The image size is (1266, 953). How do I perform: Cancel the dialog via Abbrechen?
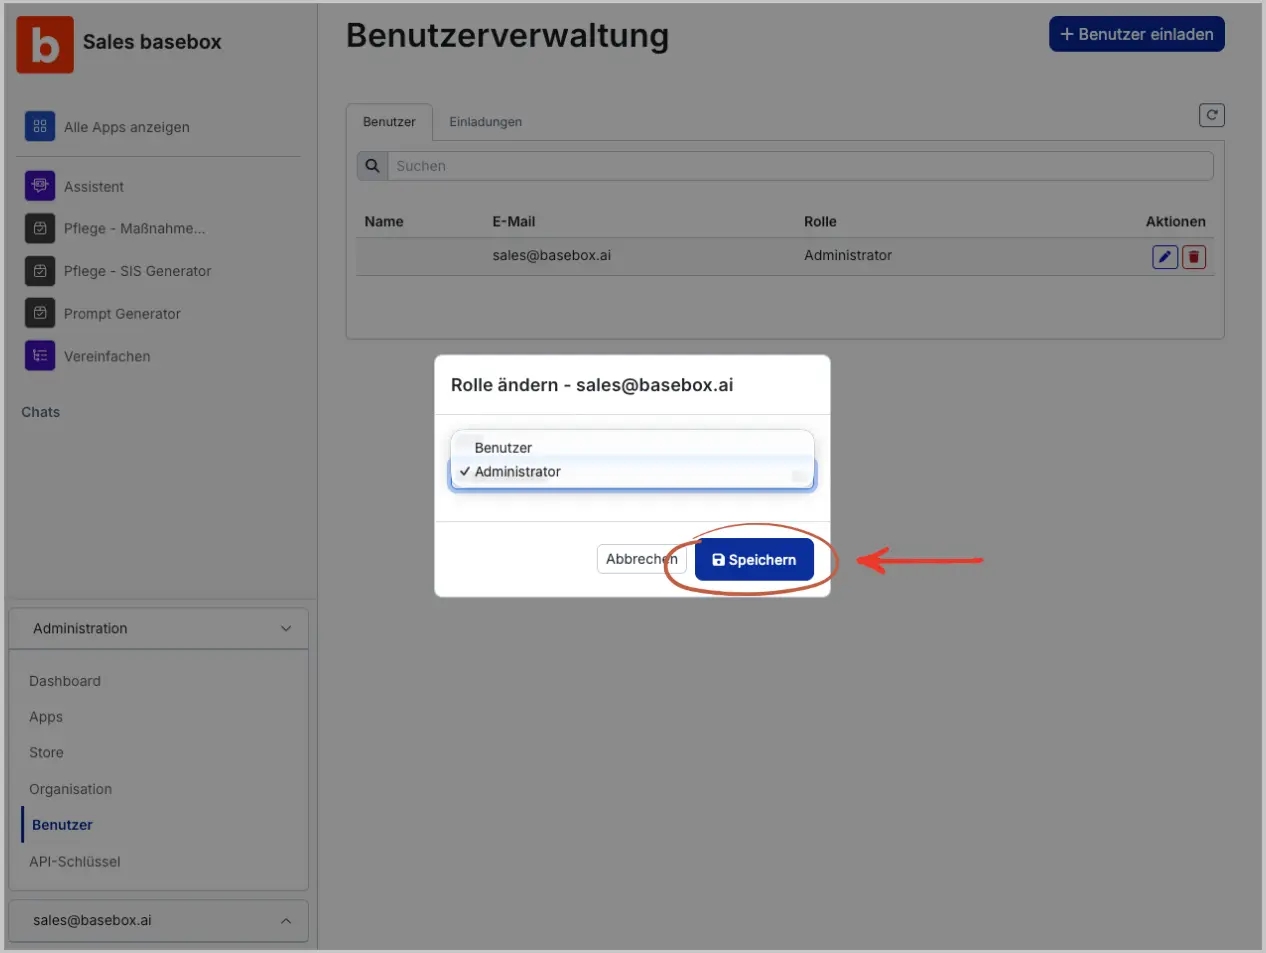coord(640,559)
